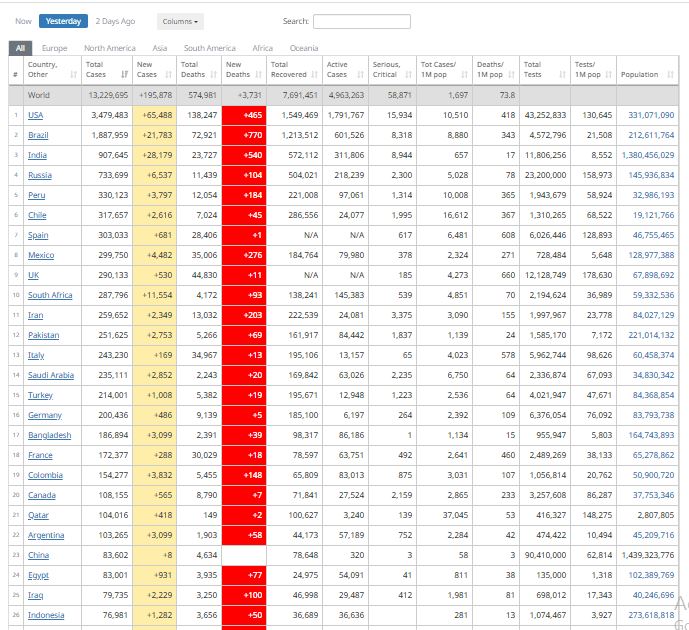Sort by Active Cases column header
This screenshot has width=689, height=630.
[343, 69]
